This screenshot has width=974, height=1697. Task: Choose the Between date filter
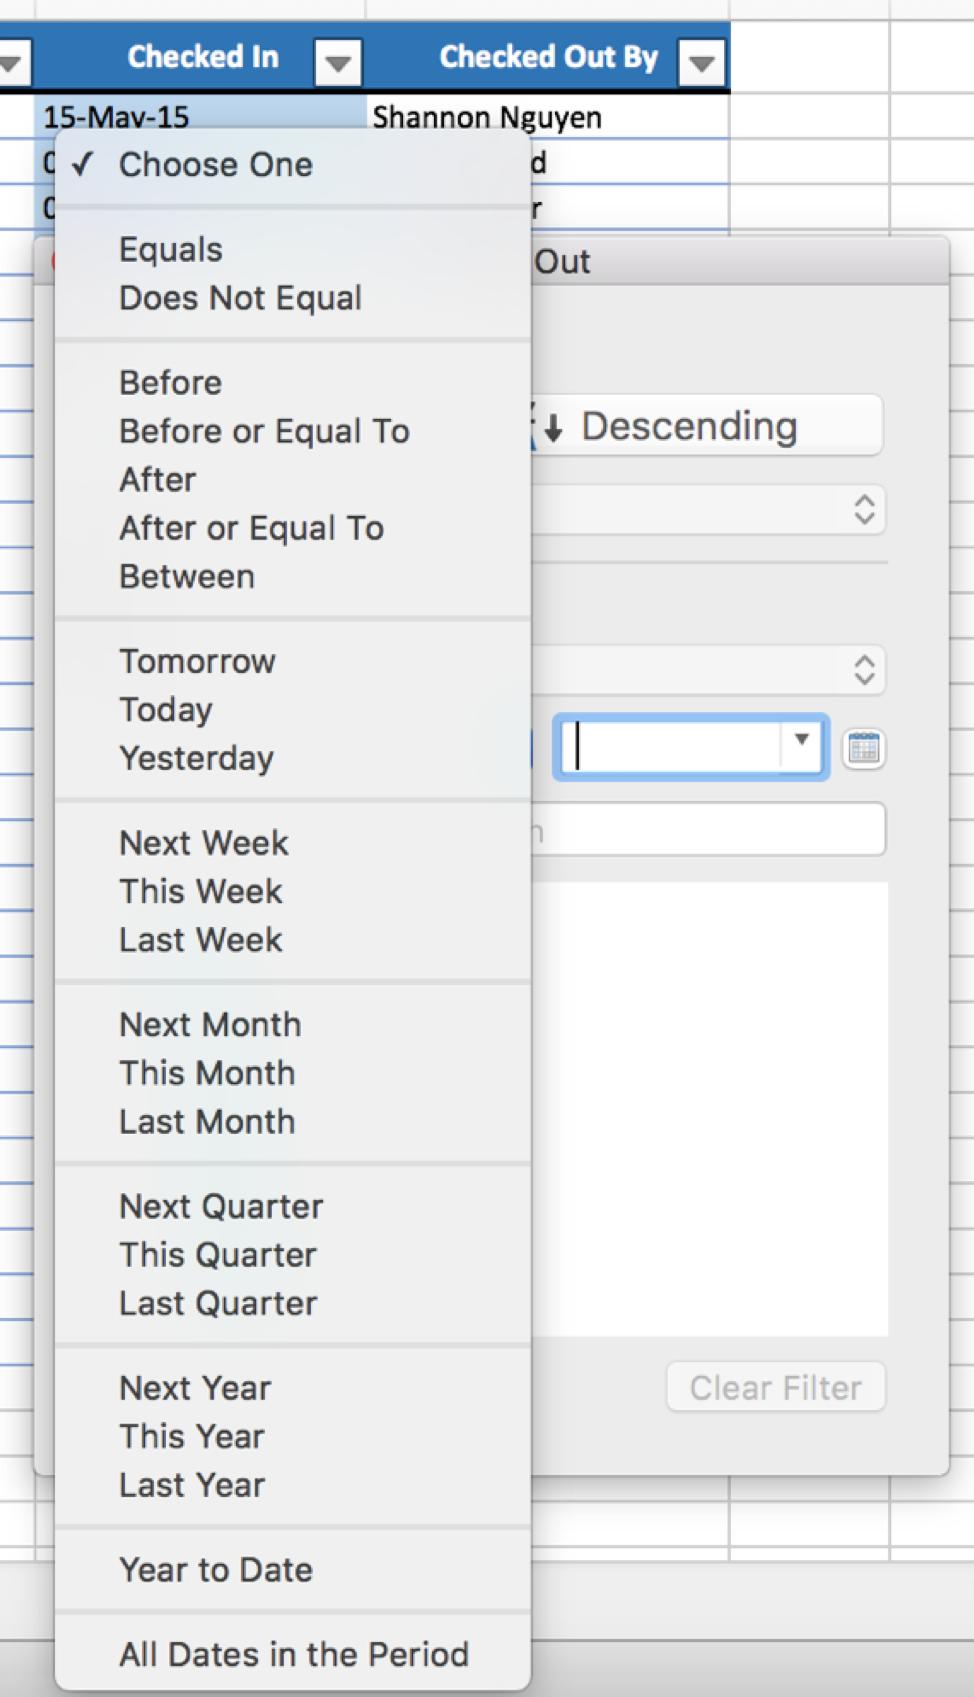tap(187, 577)
